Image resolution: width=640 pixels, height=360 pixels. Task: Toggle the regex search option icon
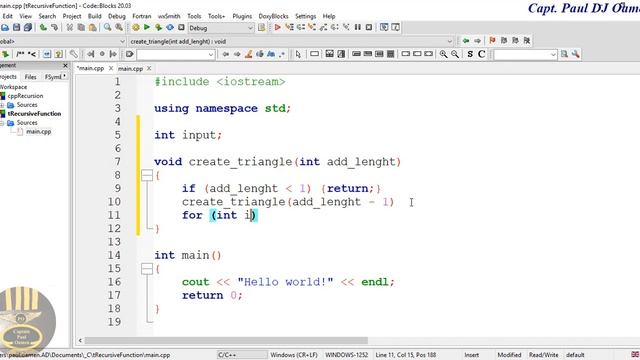point(282,54)
